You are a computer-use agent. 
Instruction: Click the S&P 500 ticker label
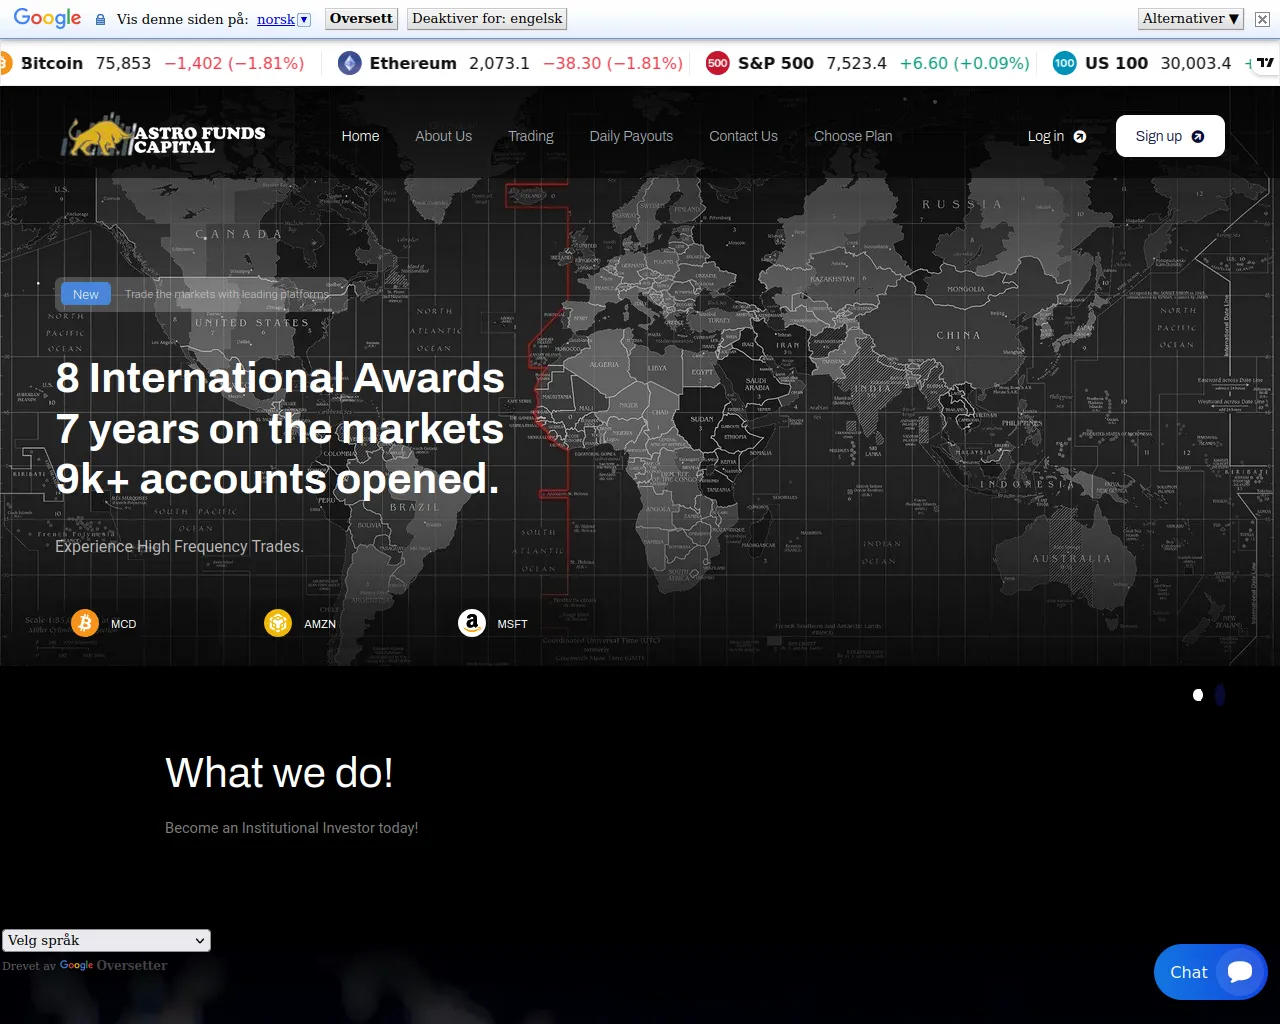click(776, 63)
